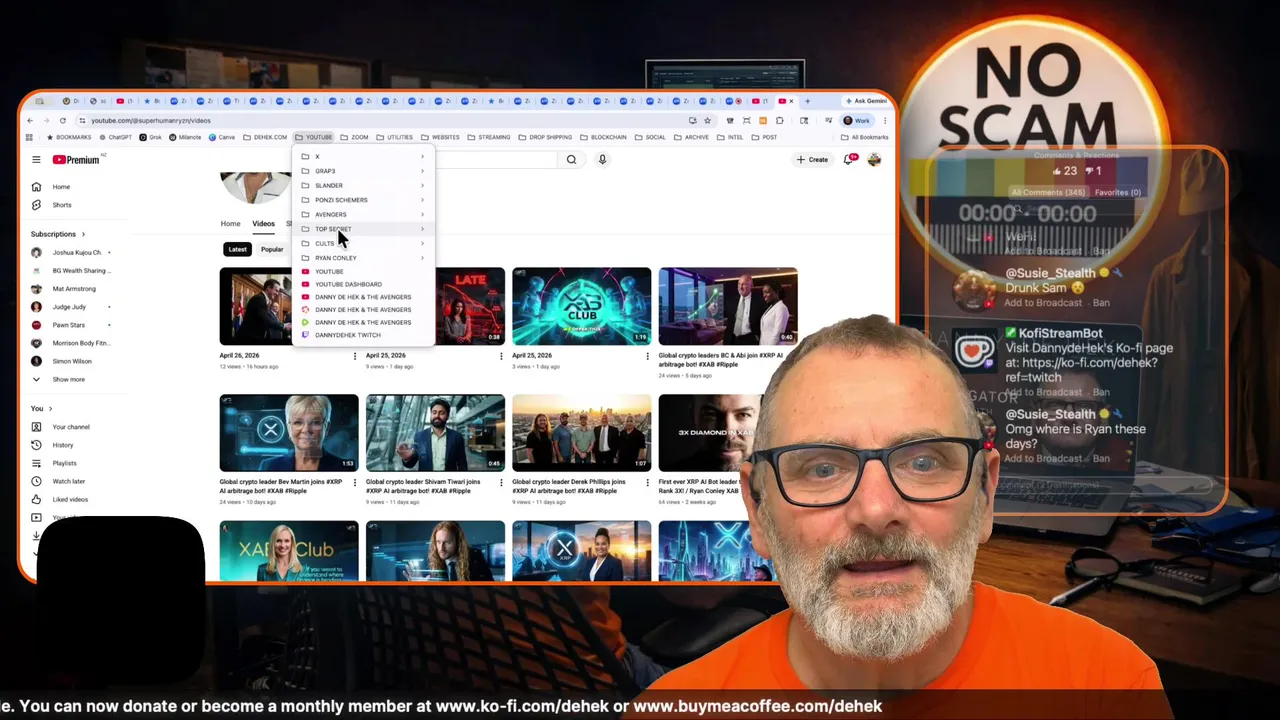The width and height of the screenshot is (1280, 720).
Task: Select the channel Videos tab
Action: (263, 224)
